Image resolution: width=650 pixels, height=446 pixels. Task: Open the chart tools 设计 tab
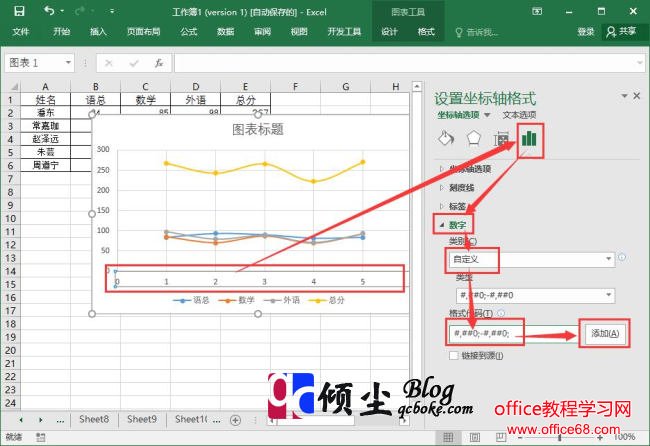coord(389,32)
